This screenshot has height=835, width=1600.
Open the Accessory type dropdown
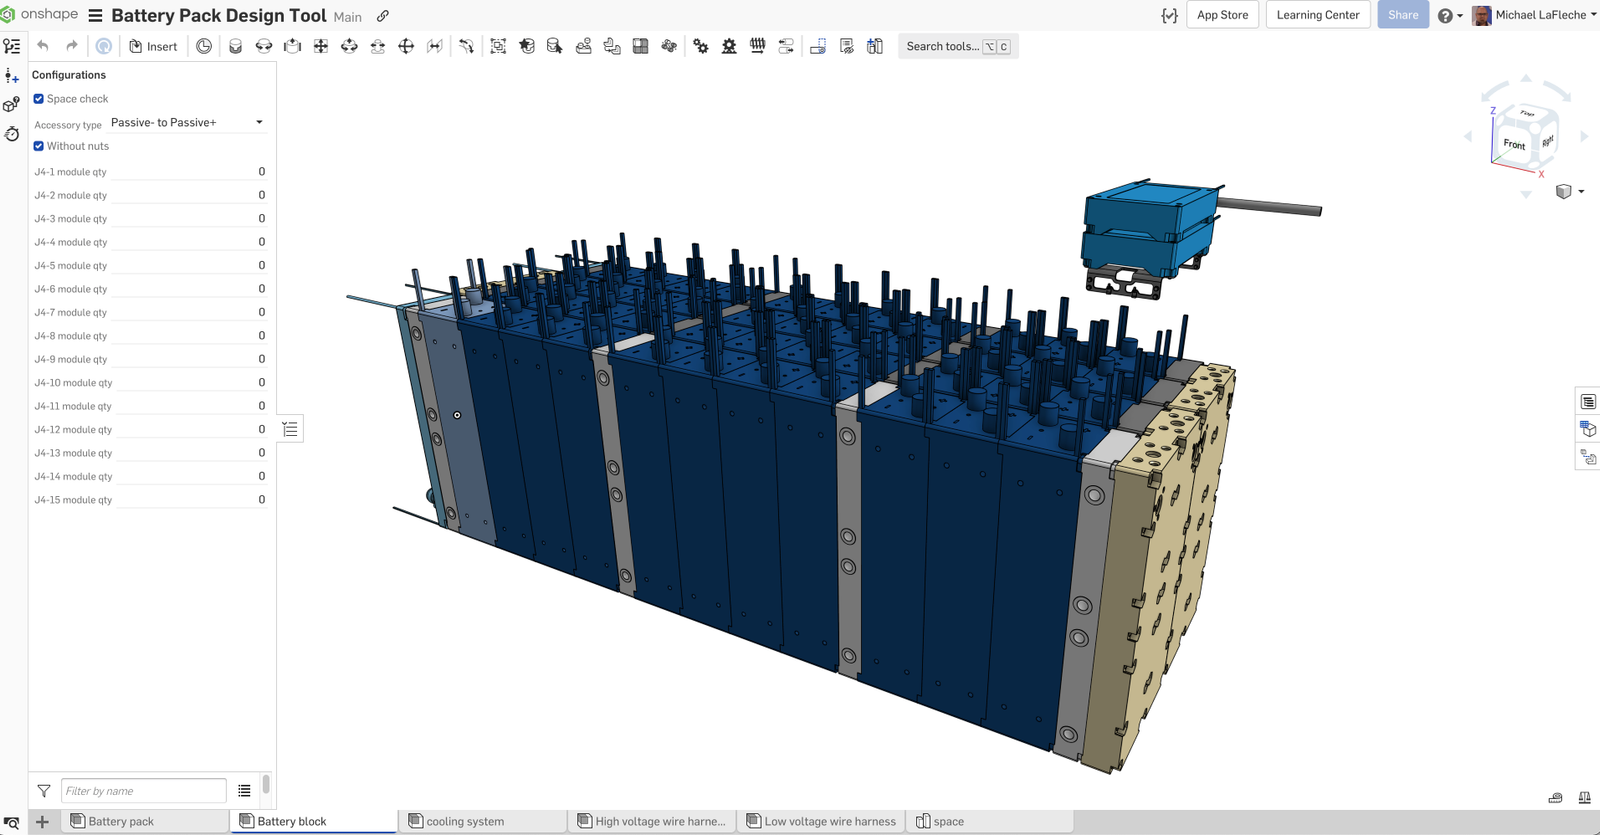click(x=187, y=122)
